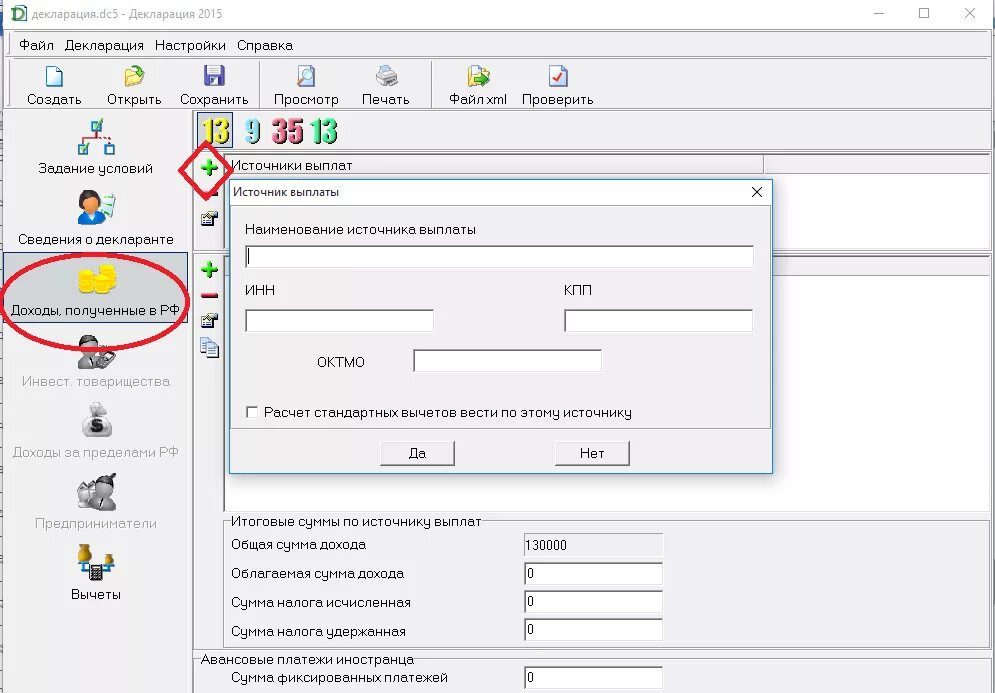
Task: Click the Источники выплат column header
Action: 494,165
